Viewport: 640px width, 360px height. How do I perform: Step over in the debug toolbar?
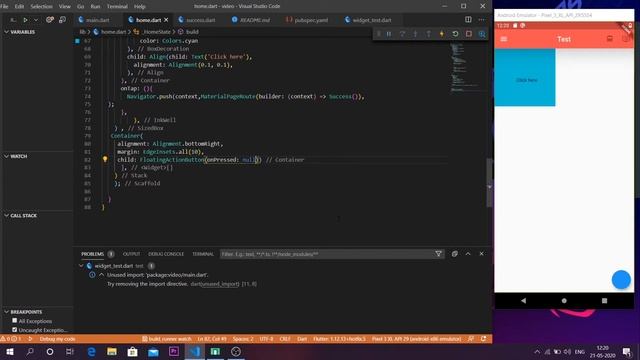402,34
